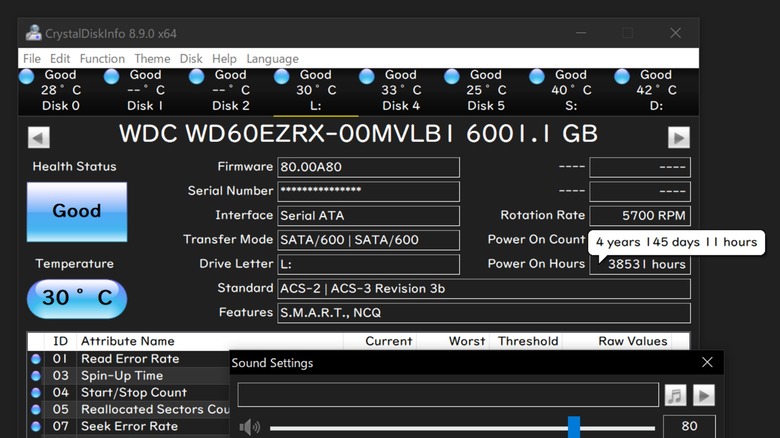This screenshot has width=780, height=438.
Task: Click the Good health status button
Action: coord(77,211)
